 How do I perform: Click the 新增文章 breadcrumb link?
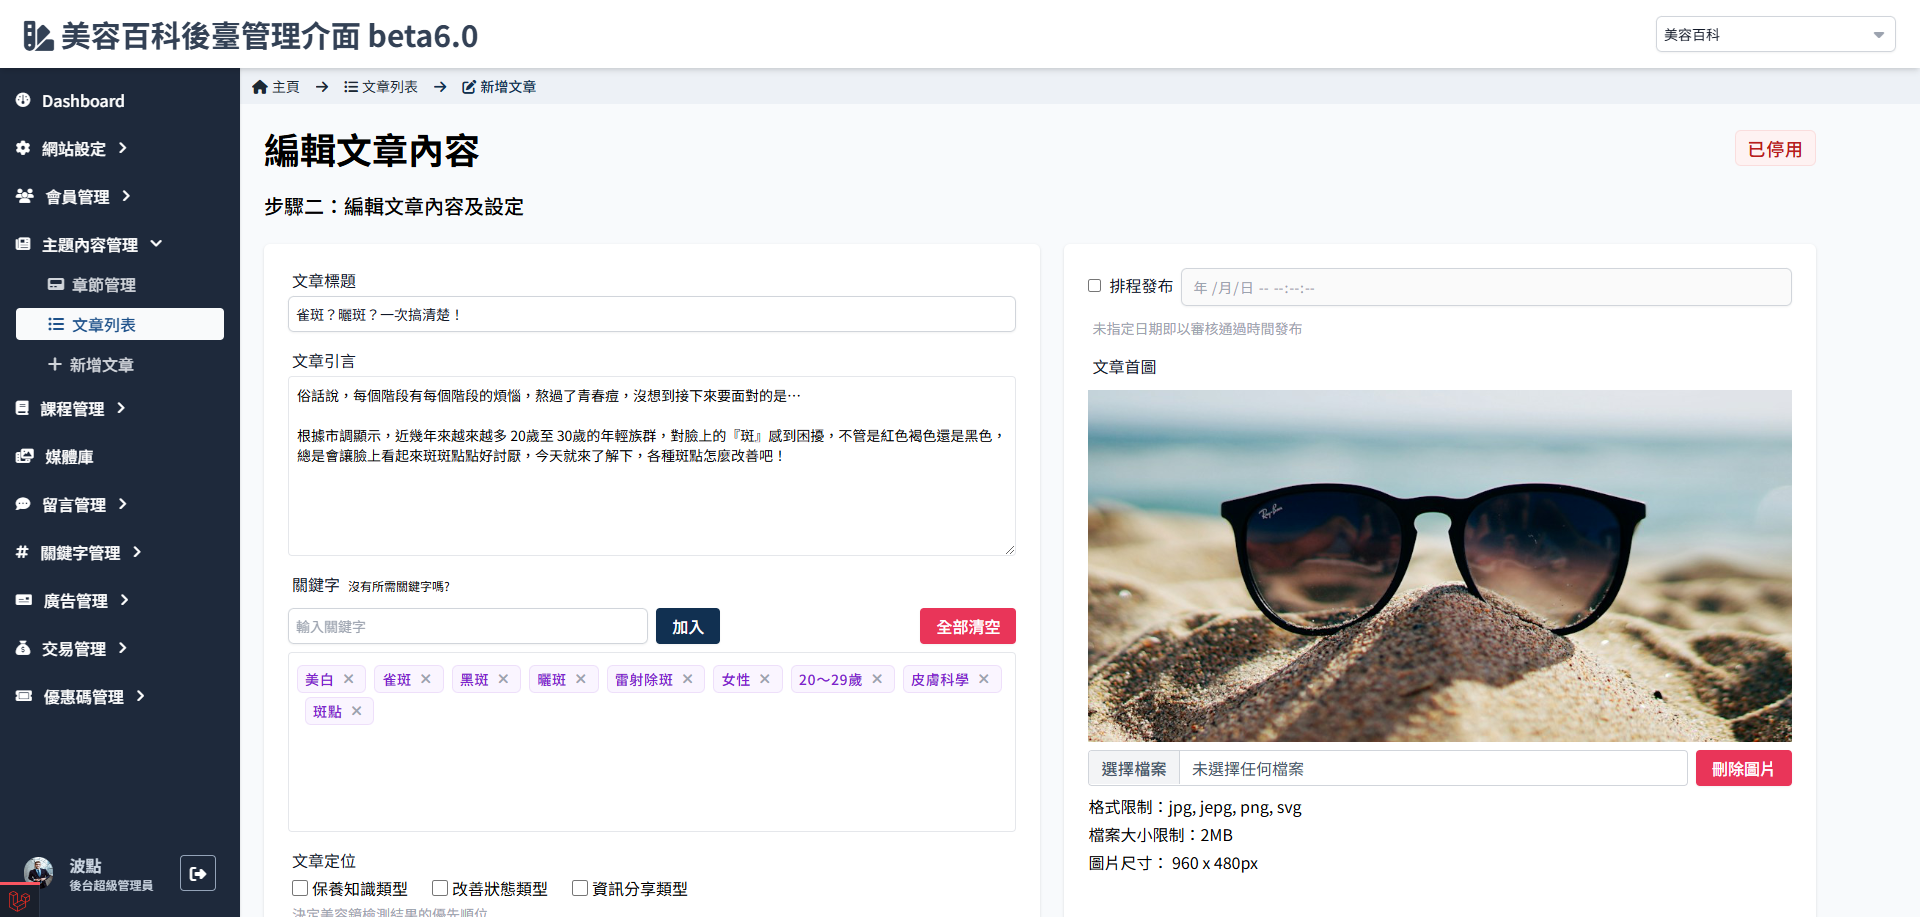[499, 87]
